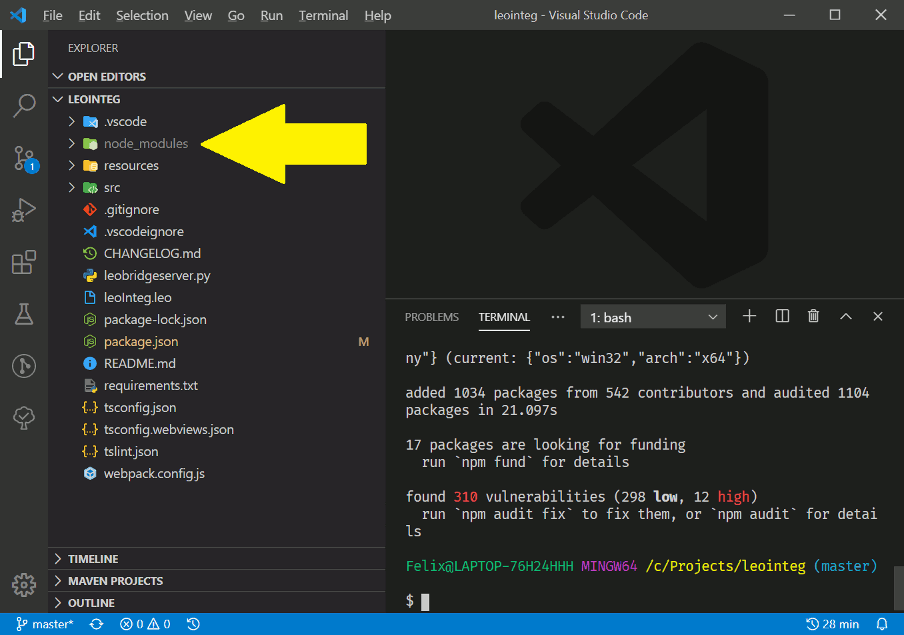
Task: Open the File menu
Action: tap(52, 16)
